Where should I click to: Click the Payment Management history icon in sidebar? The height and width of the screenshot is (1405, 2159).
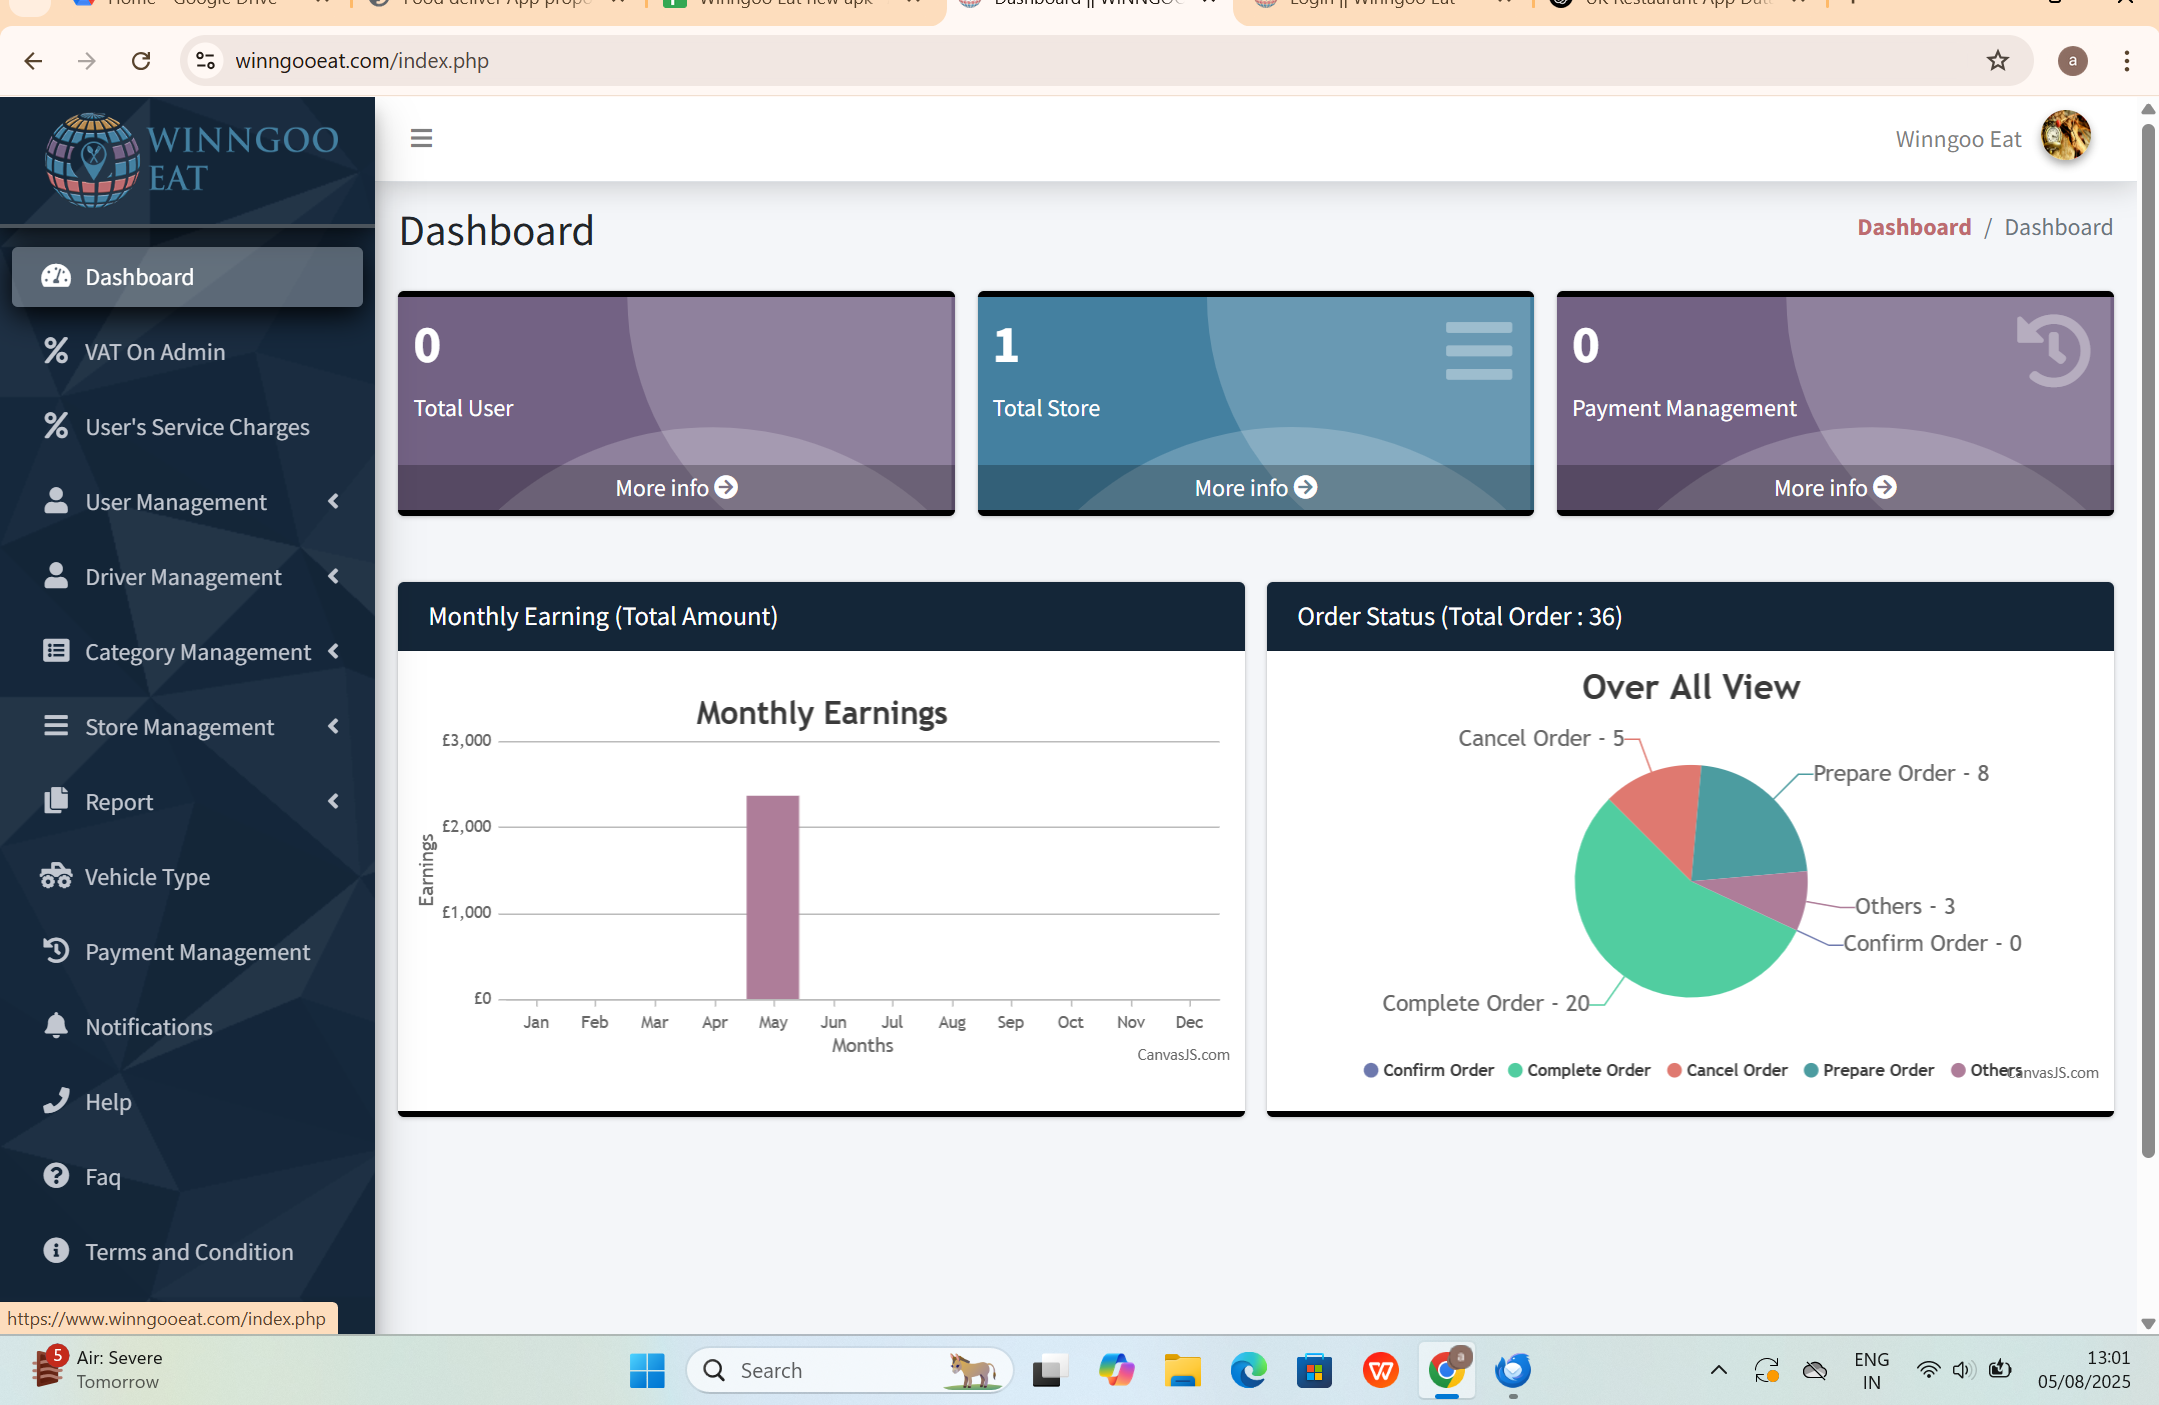click(x=56, y=951)
